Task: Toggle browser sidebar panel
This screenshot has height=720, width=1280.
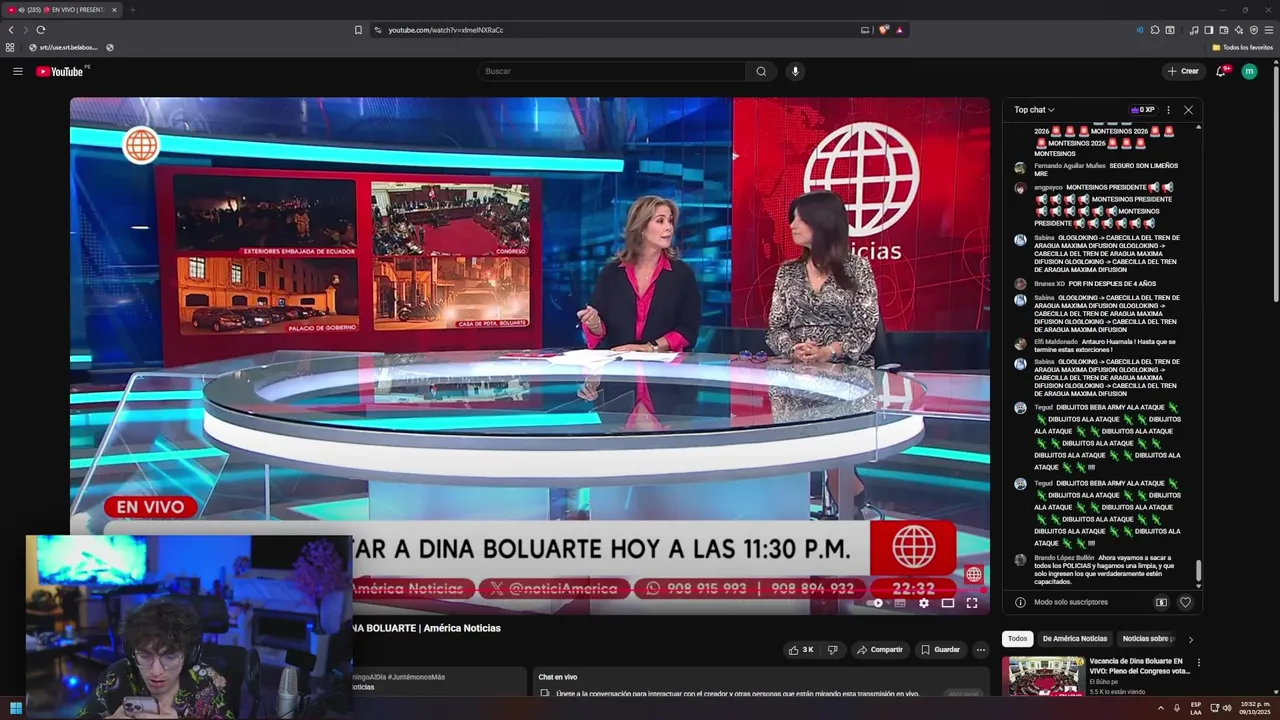Action: tap(1209, 30)
